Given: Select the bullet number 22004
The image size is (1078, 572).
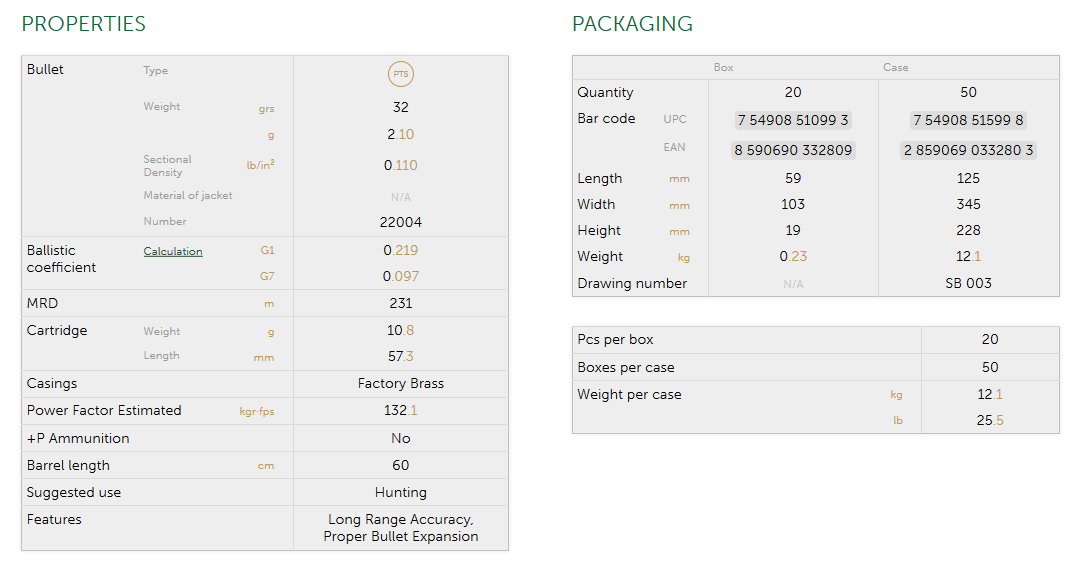Looking at the screenshot, I should tap(401, 222).
